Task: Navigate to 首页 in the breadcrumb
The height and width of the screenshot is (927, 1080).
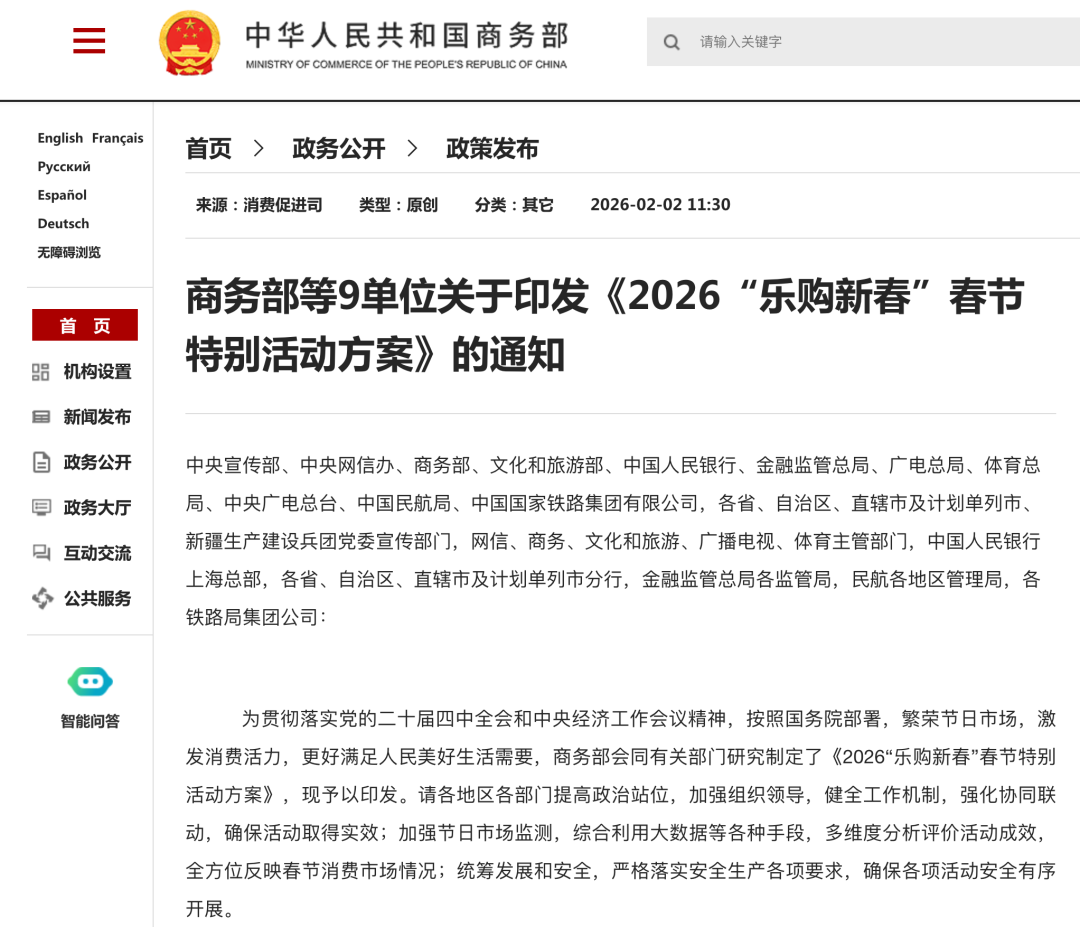Action: point(206,148)
